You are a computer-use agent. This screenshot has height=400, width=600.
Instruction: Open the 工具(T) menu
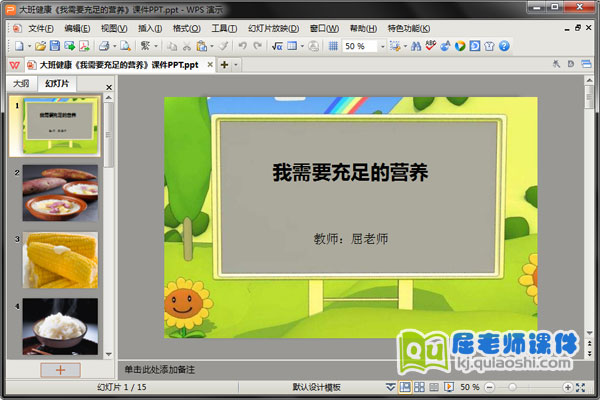click(225, 28)
